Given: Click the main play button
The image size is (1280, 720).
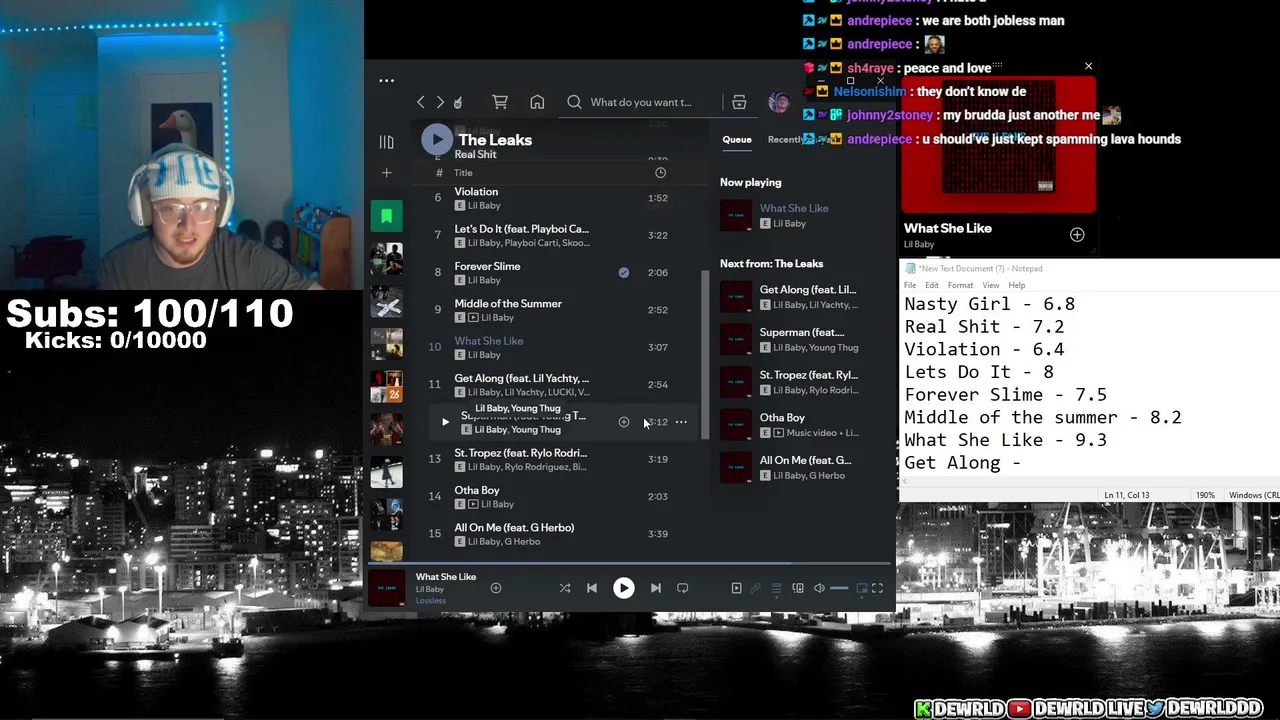Looking at the screenshot, I should coord(623,588).
